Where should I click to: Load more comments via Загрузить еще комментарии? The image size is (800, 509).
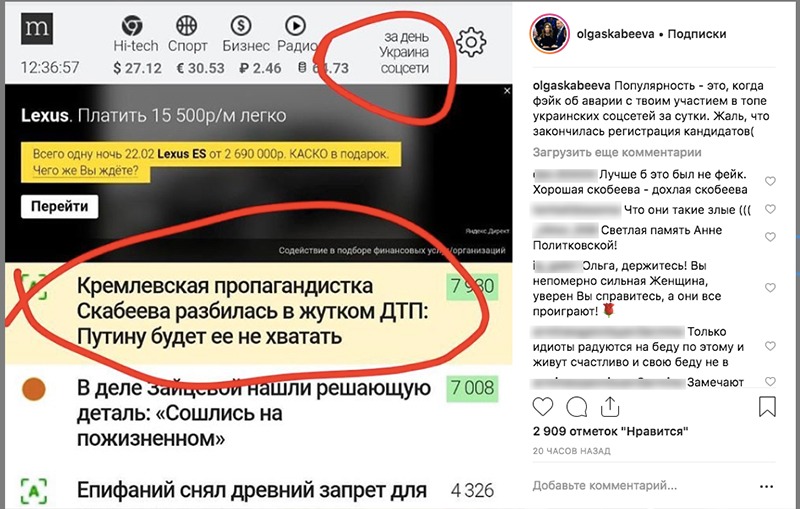tap(617, 152)
